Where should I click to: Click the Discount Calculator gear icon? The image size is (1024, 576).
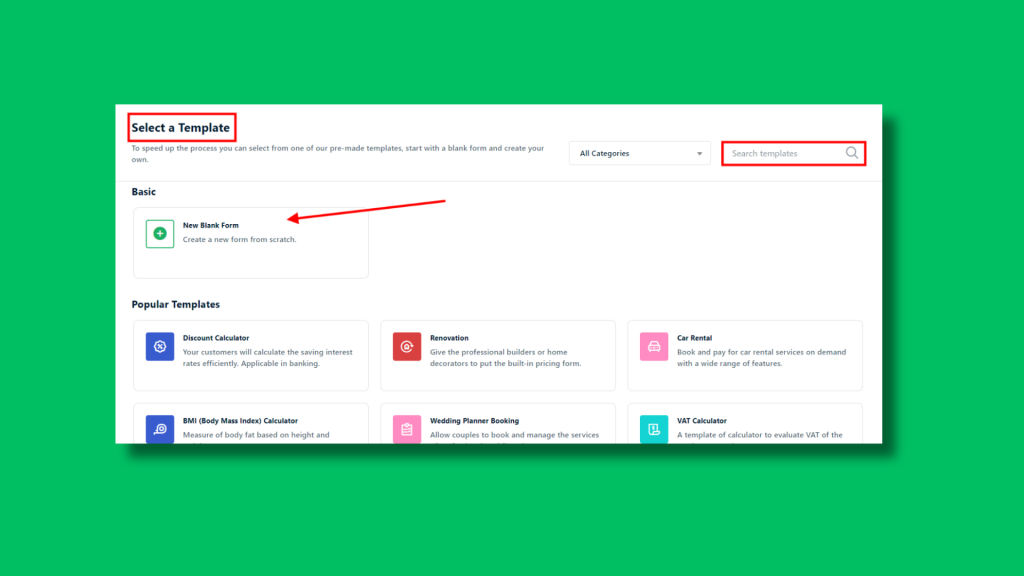159,346
